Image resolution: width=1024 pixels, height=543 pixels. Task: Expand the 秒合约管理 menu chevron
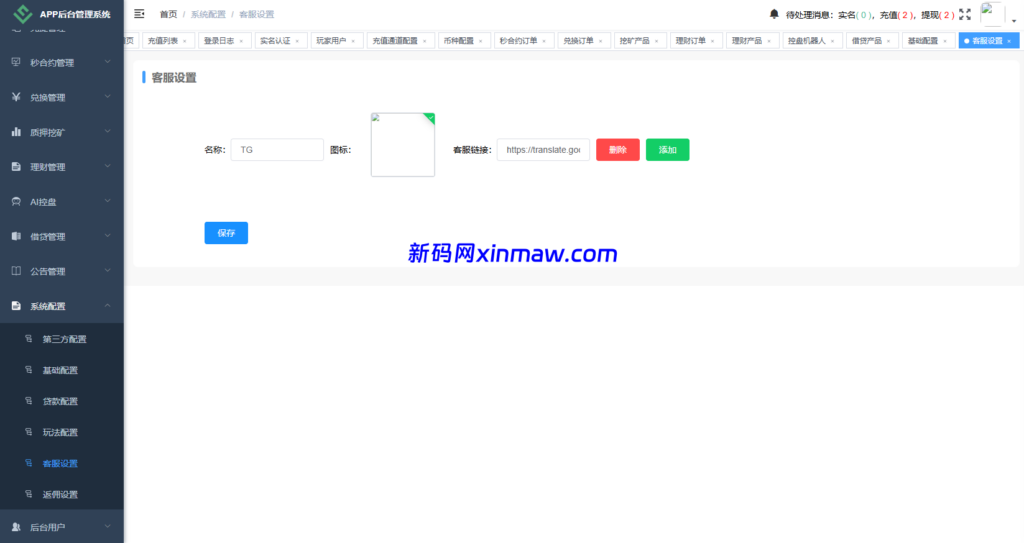point(108,61)
